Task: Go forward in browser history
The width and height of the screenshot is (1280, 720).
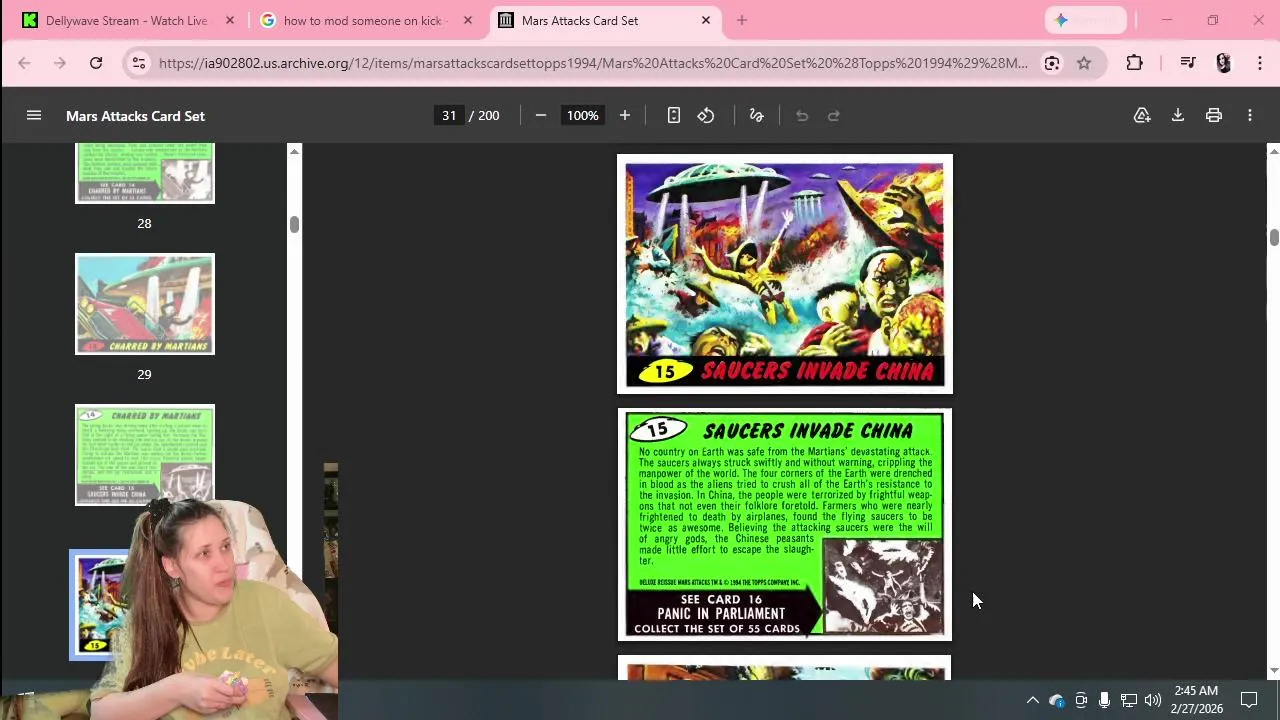Action: click(x=60, y=63)
